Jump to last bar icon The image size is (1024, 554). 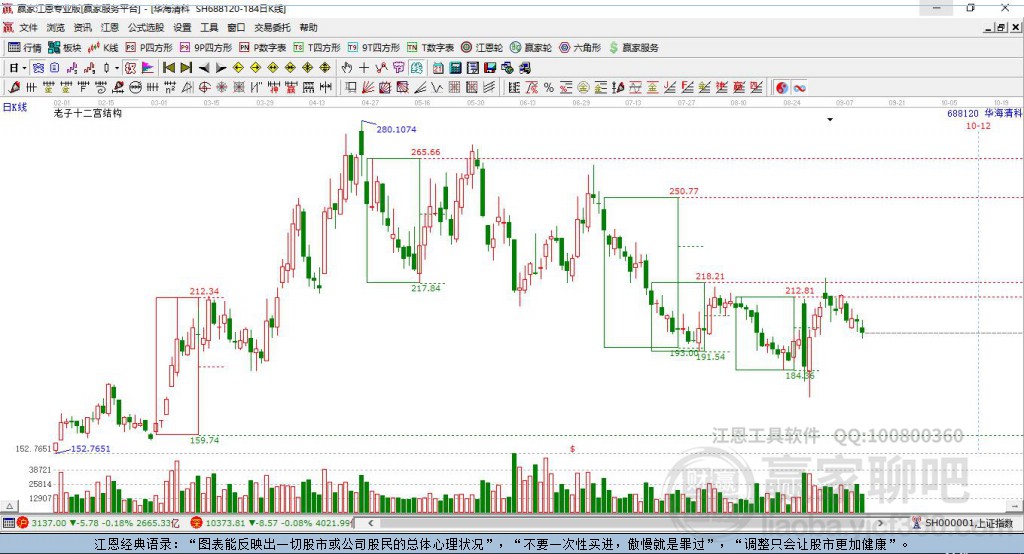tap(186, 68)
